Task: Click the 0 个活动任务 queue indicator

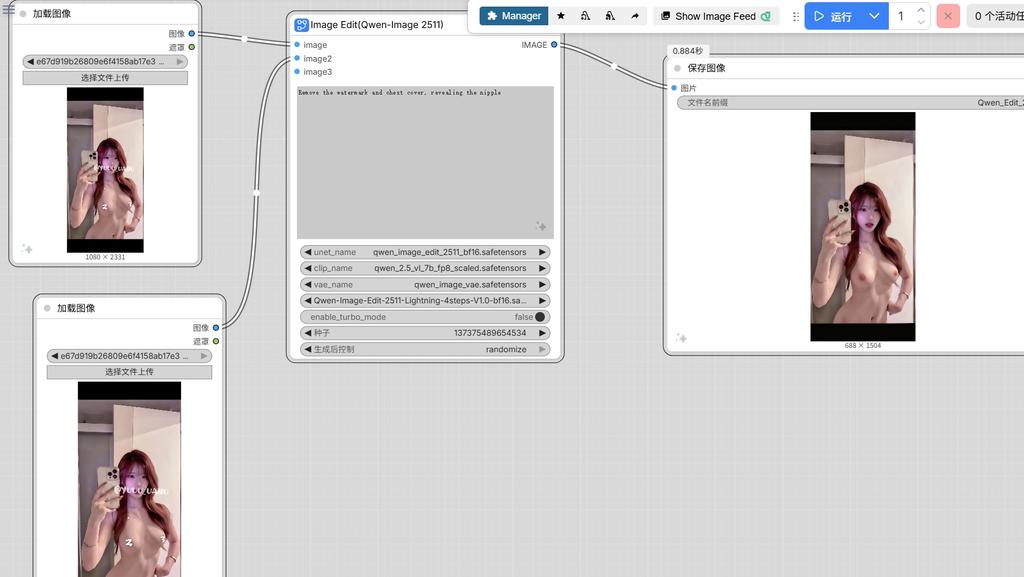Action: click(997, 16)
